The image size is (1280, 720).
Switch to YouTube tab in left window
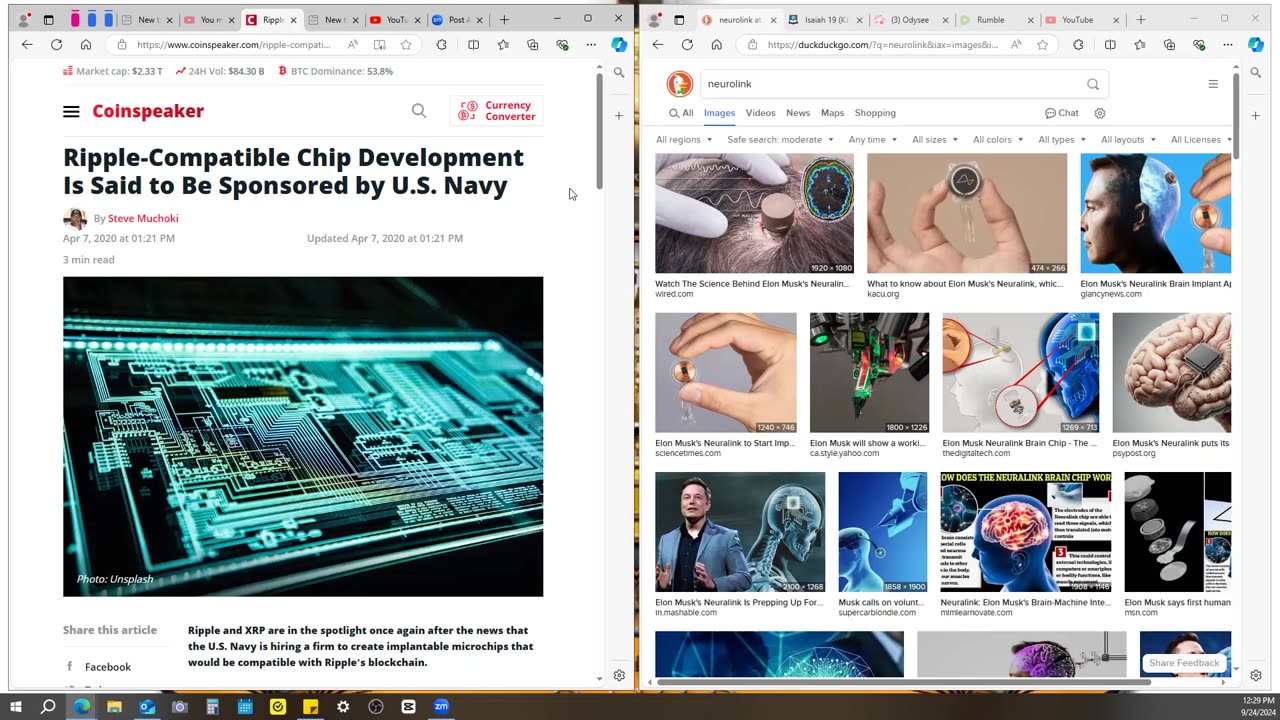pos(395,20)
